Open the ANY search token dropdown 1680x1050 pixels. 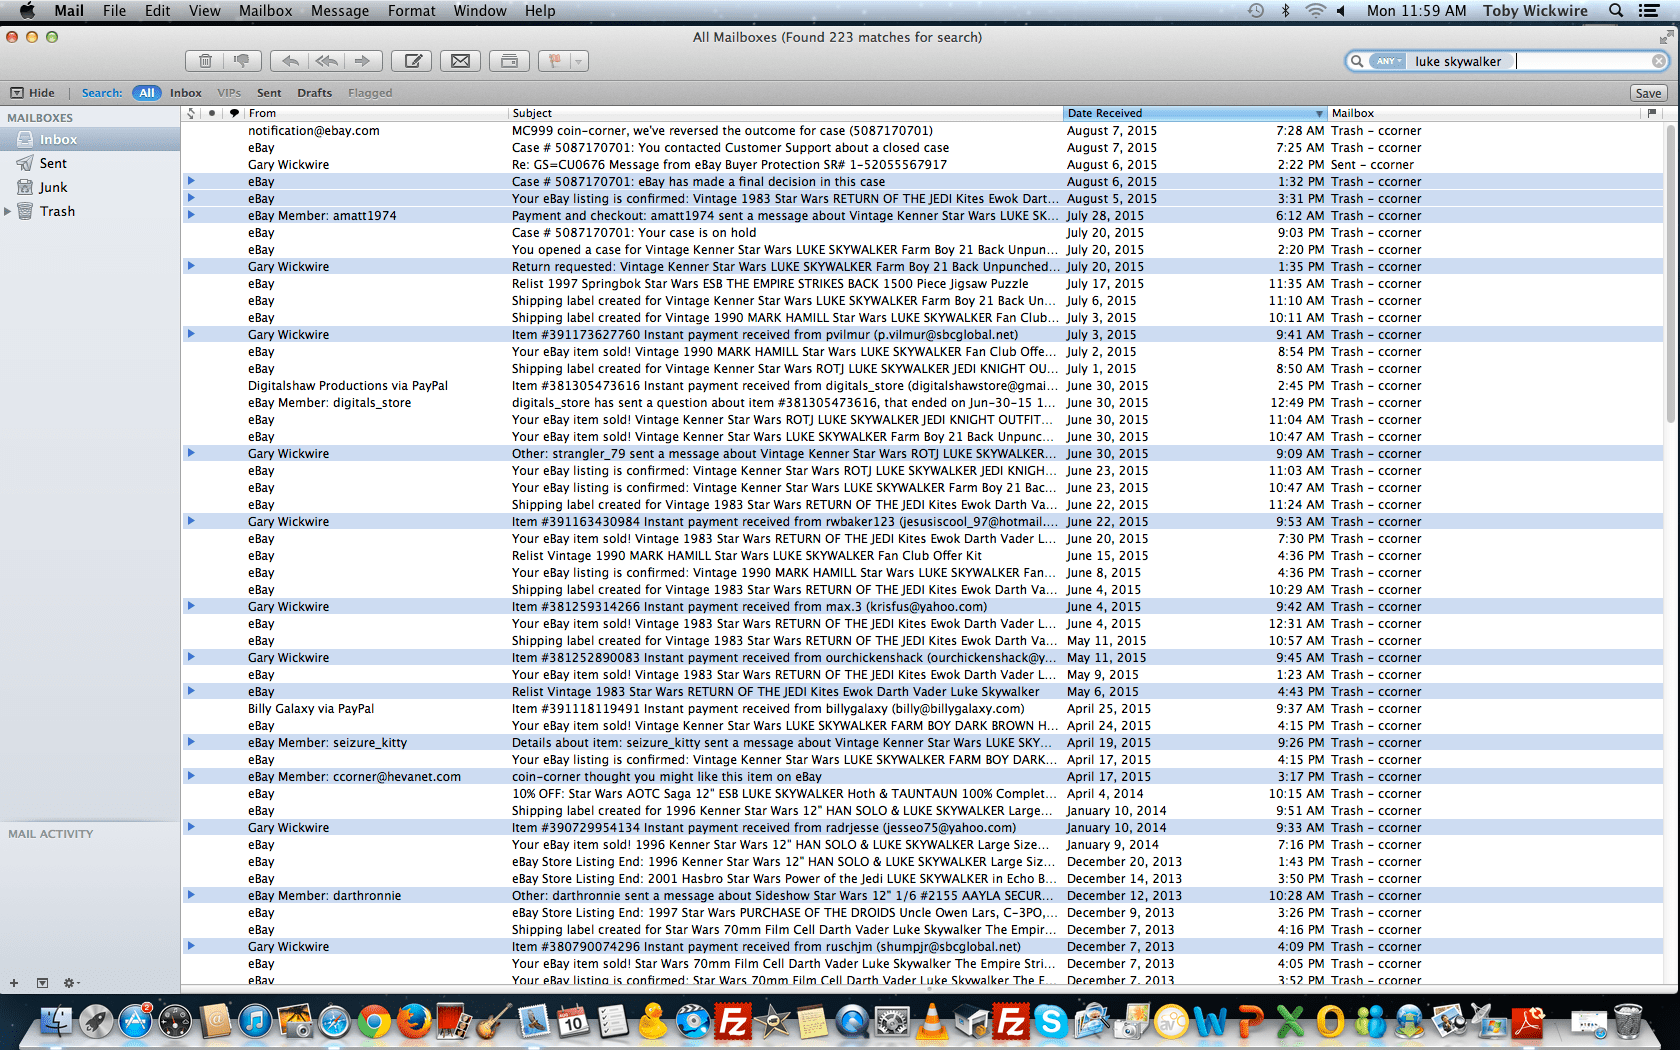[x=1387, y=61]
